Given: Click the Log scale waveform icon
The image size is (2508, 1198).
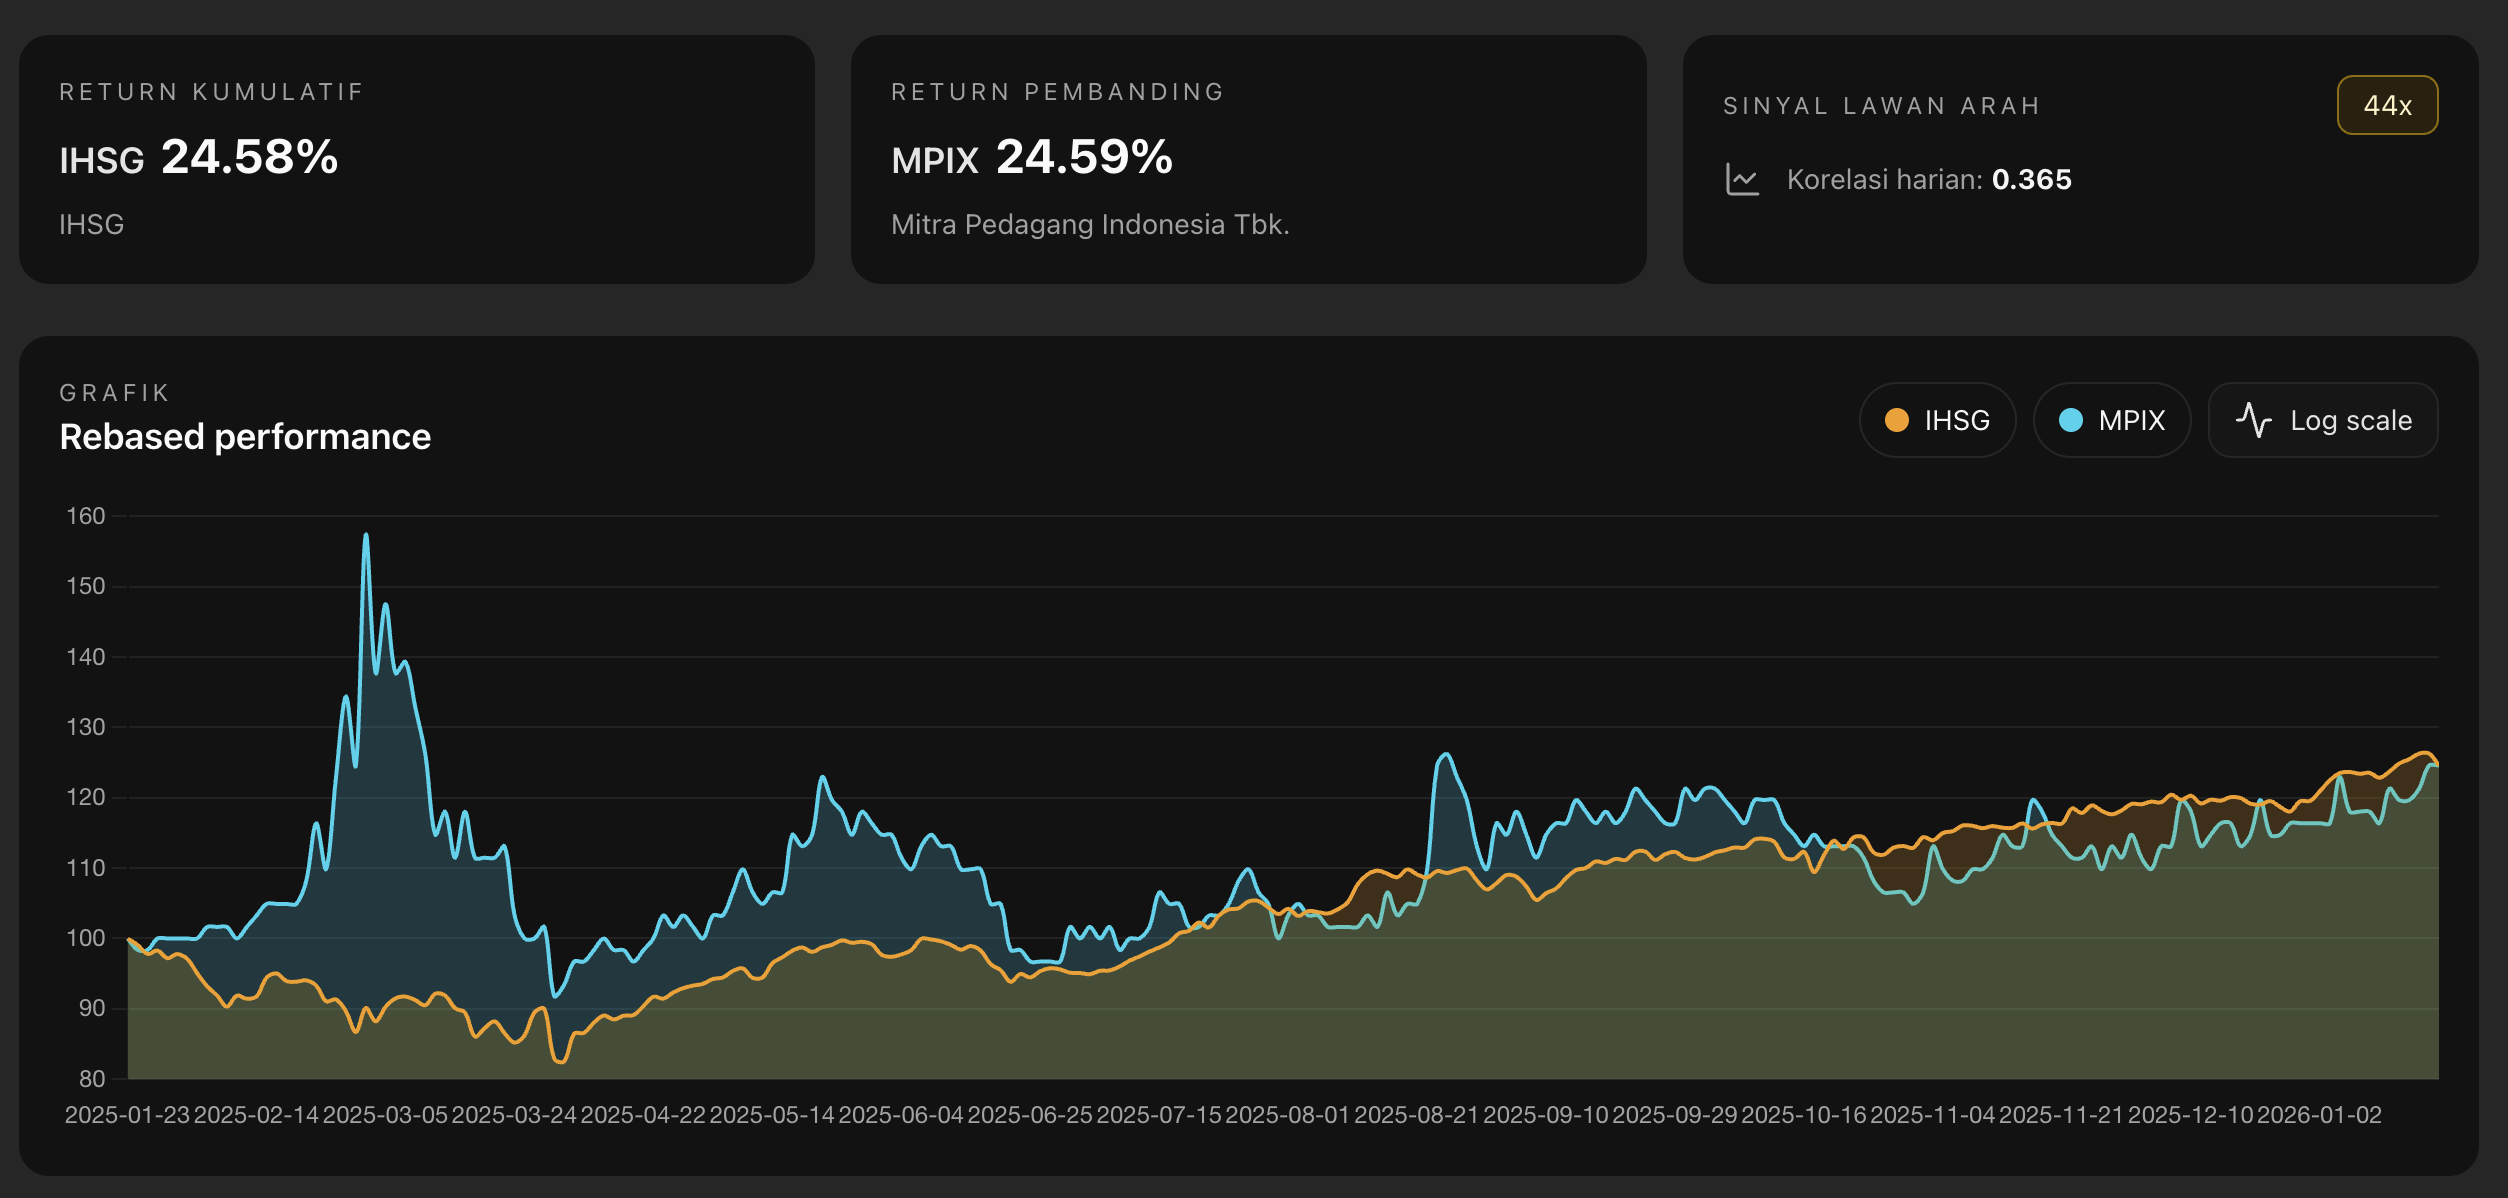Looking at the screenshot, I should [2254, 420].
